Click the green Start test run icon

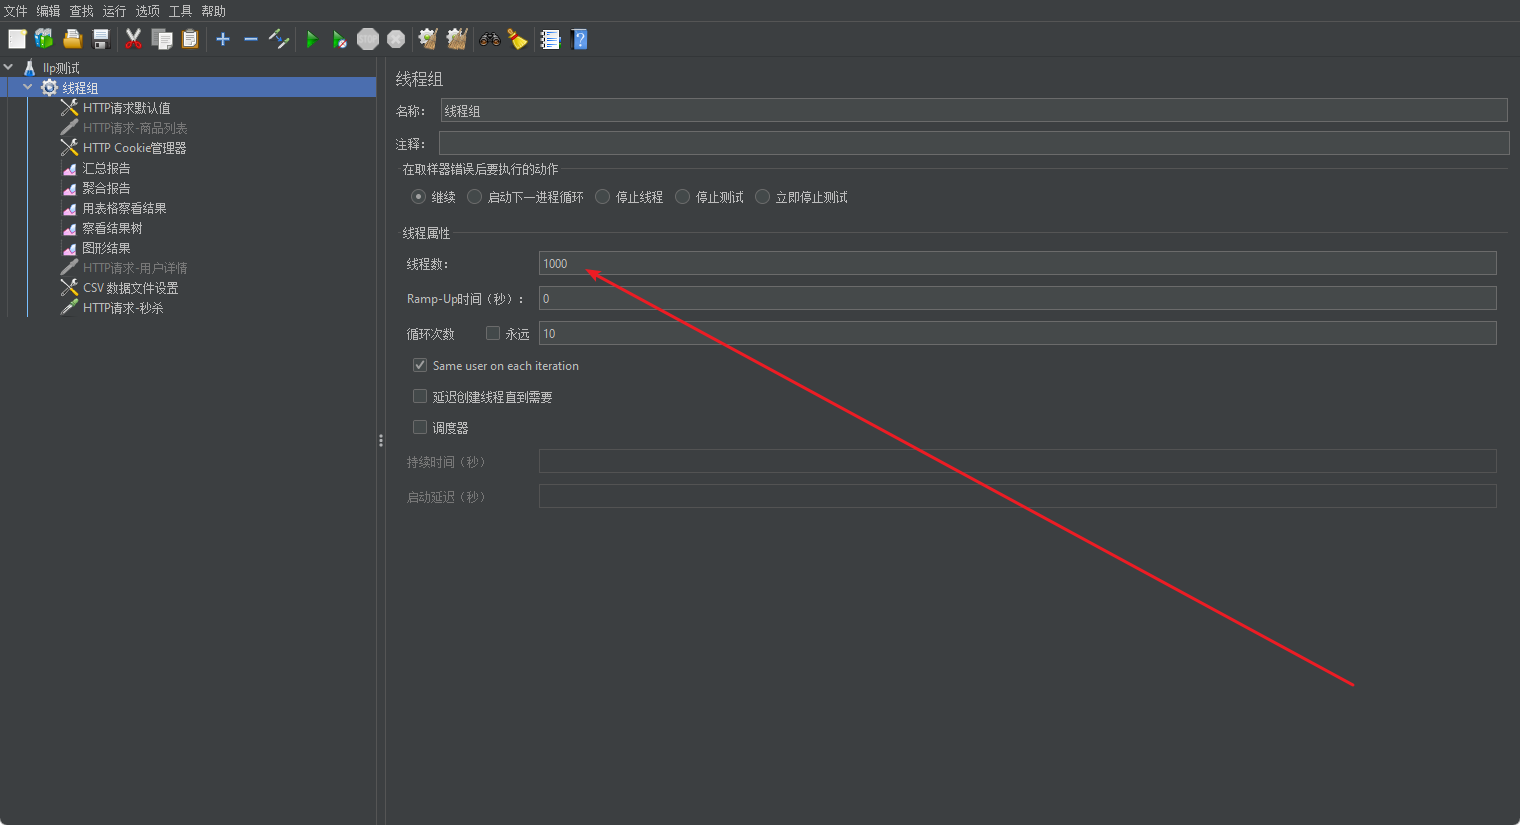[x=312, y=39]
